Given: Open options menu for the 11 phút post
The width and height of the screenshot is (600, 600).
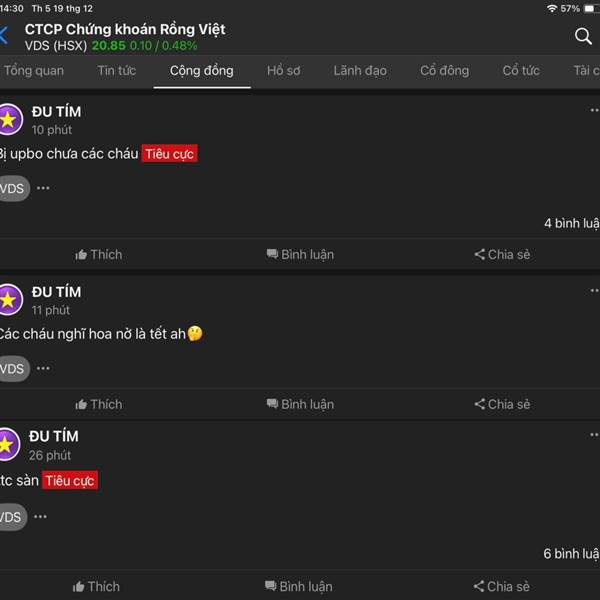Looking at the screenshot, I should (594, 290).
